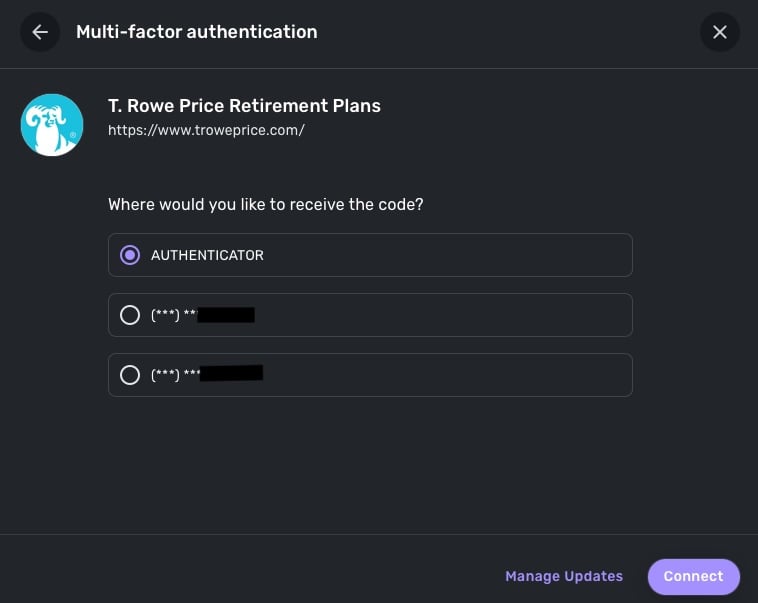Viewport: 758px width, 603px height.
Task: Click the first phone option's masked text
Action: click(172, 315)
